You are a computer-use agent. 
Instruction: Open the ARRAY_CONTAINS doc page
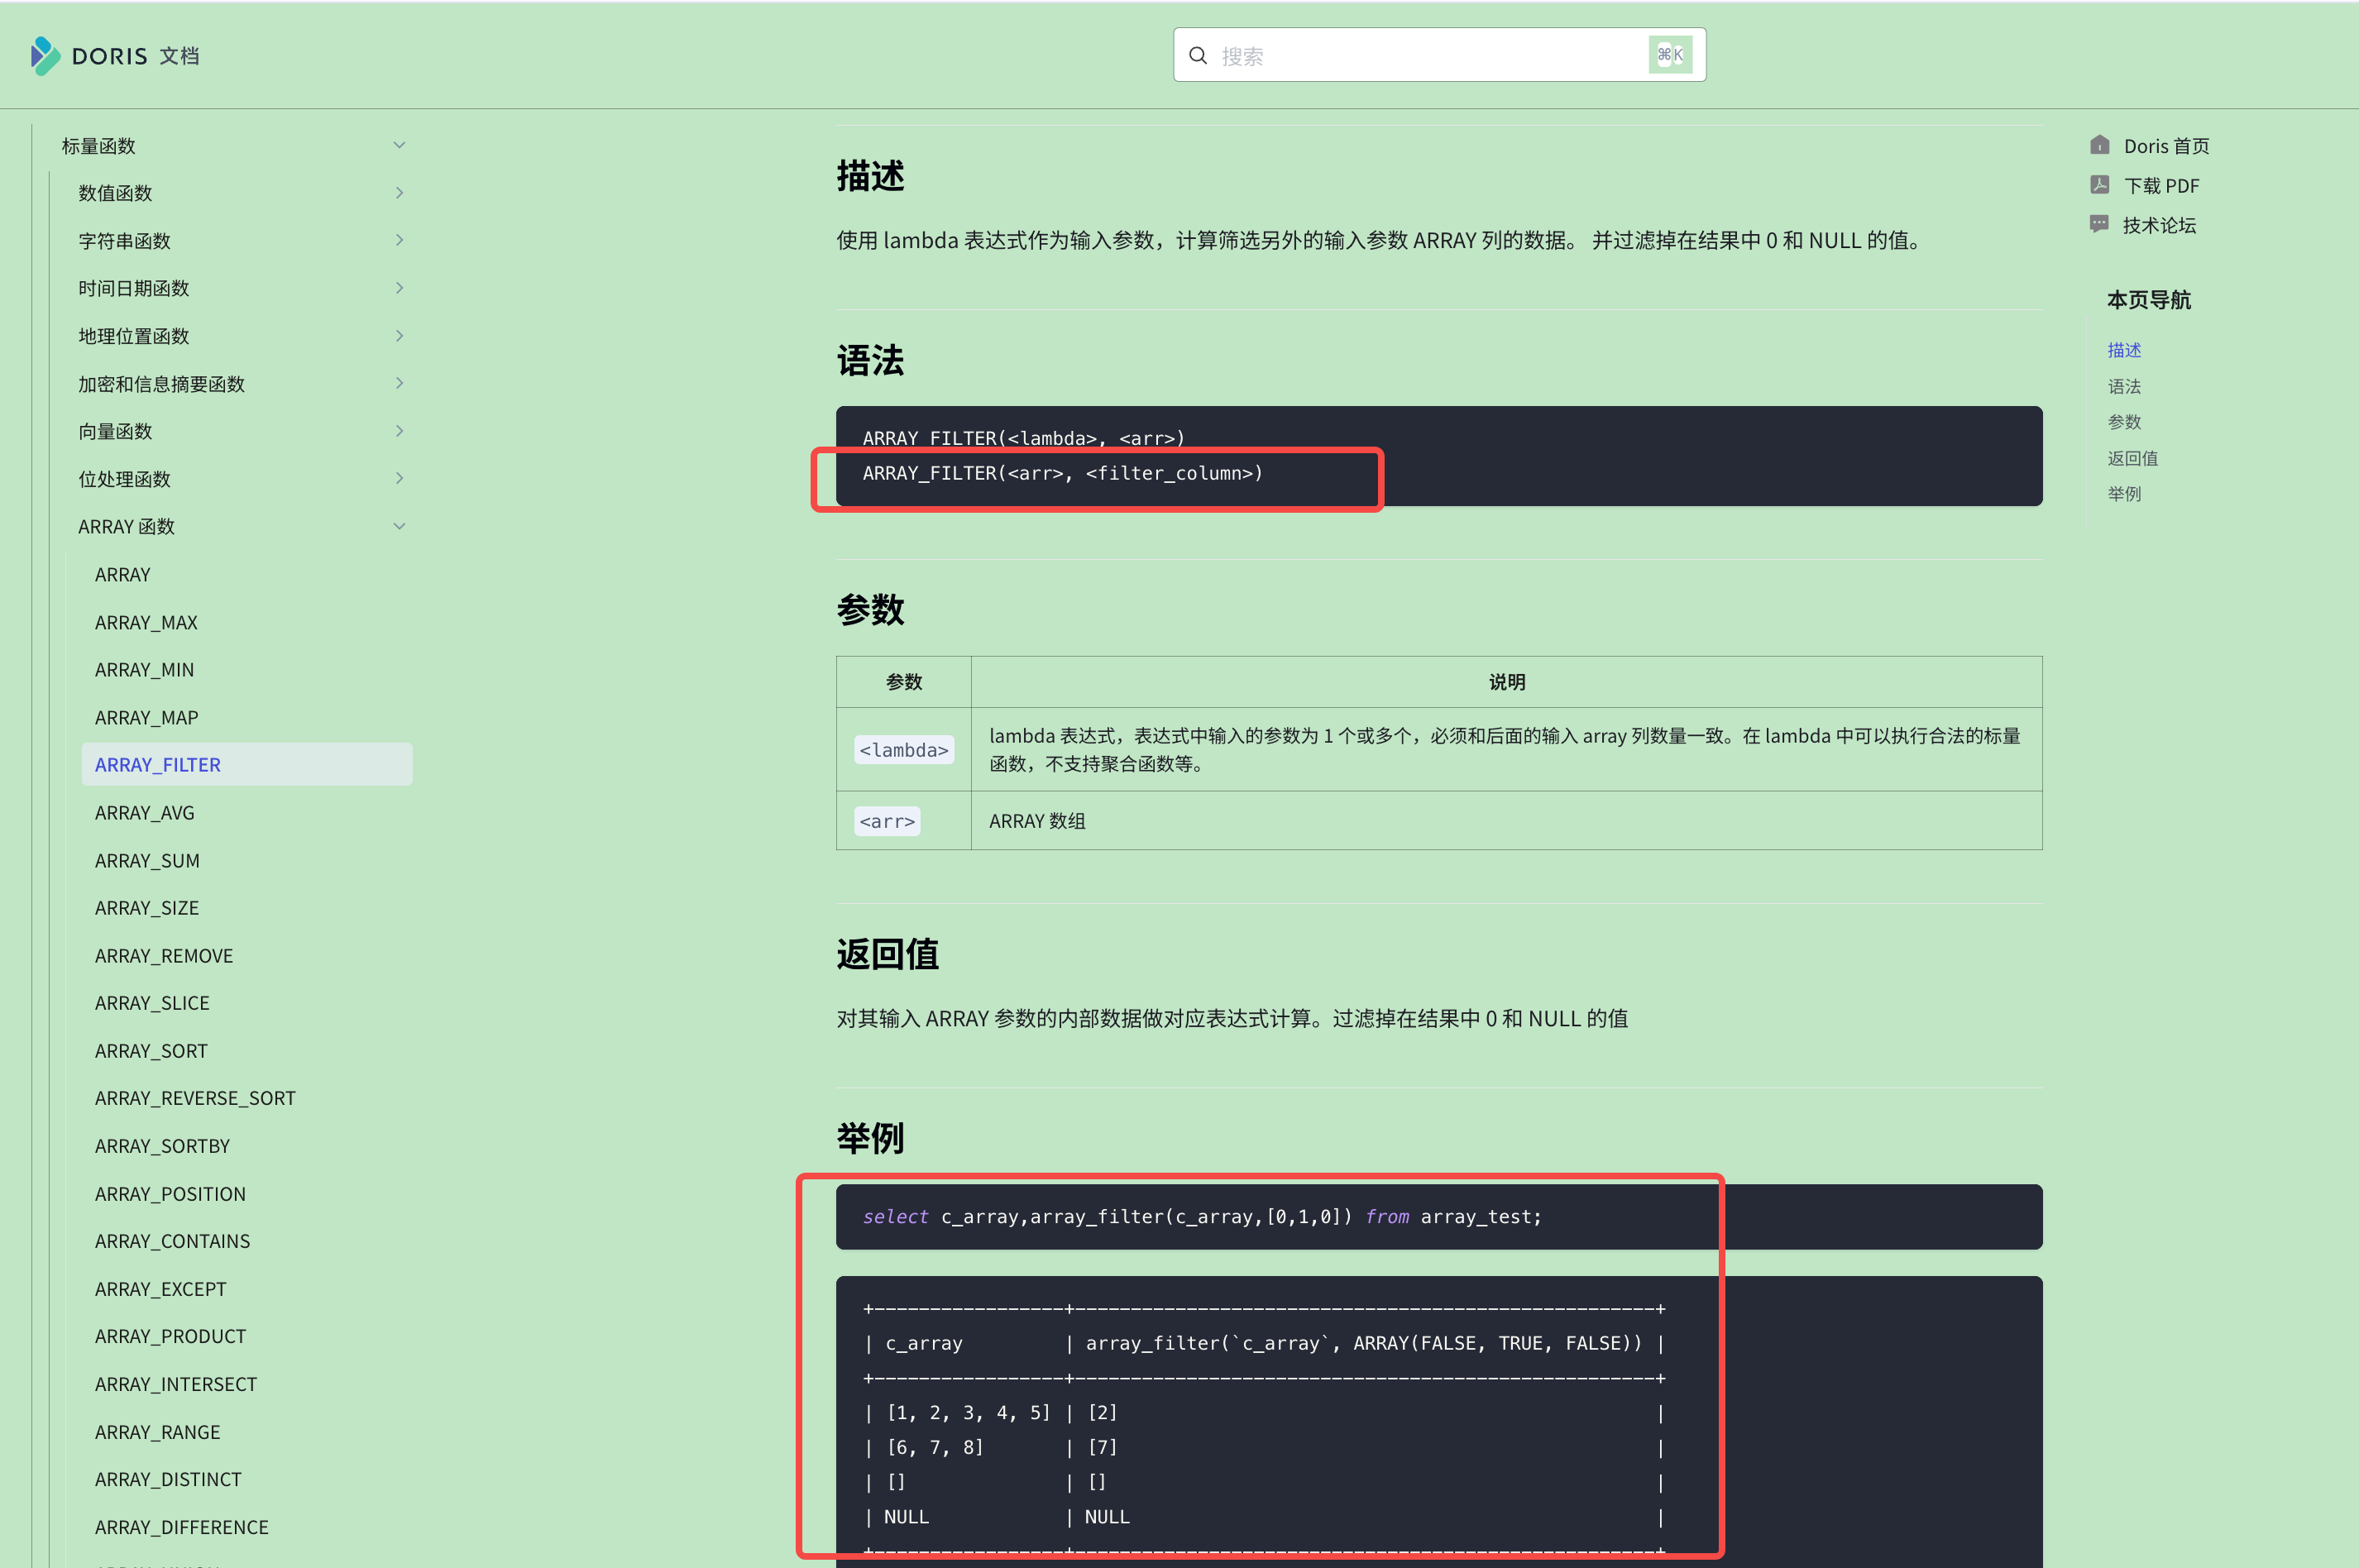tap(172, 1240)
